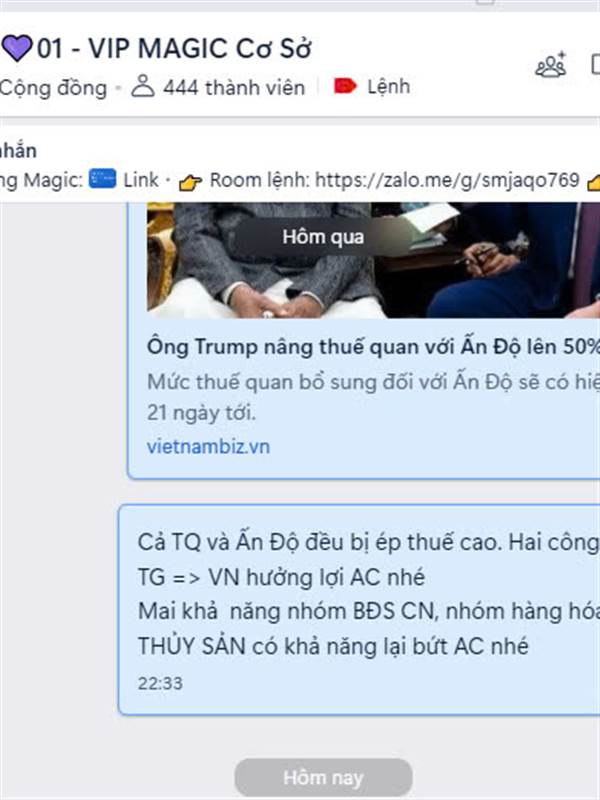Change the Lệnh classification label
This screenshot has height=800, width=600.
tap(389, 86)
